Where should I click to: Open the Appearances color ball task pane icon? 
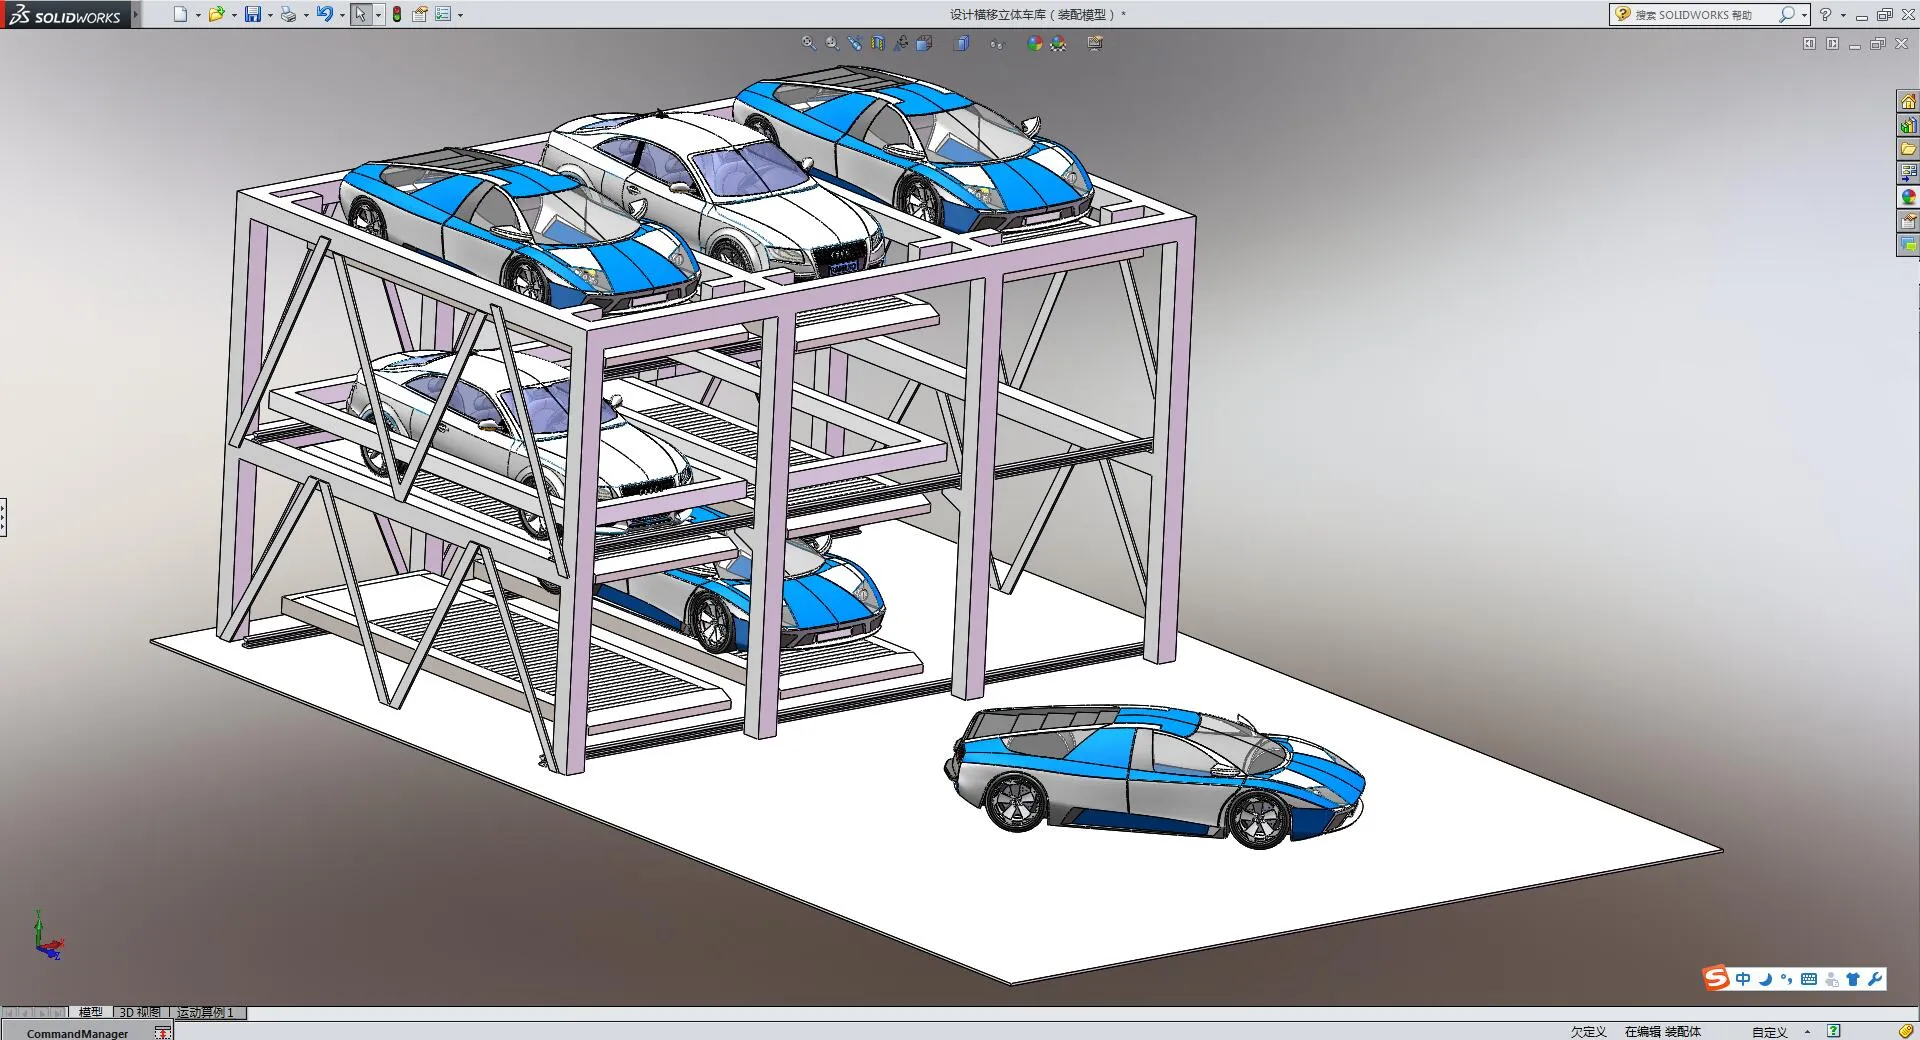coord(1908,197)
